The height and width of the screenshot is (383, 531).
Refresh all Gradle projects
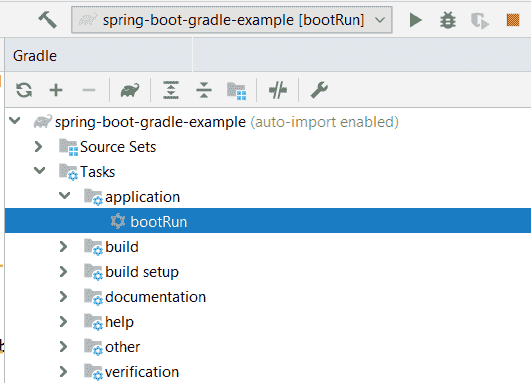(x=24, y=90)
